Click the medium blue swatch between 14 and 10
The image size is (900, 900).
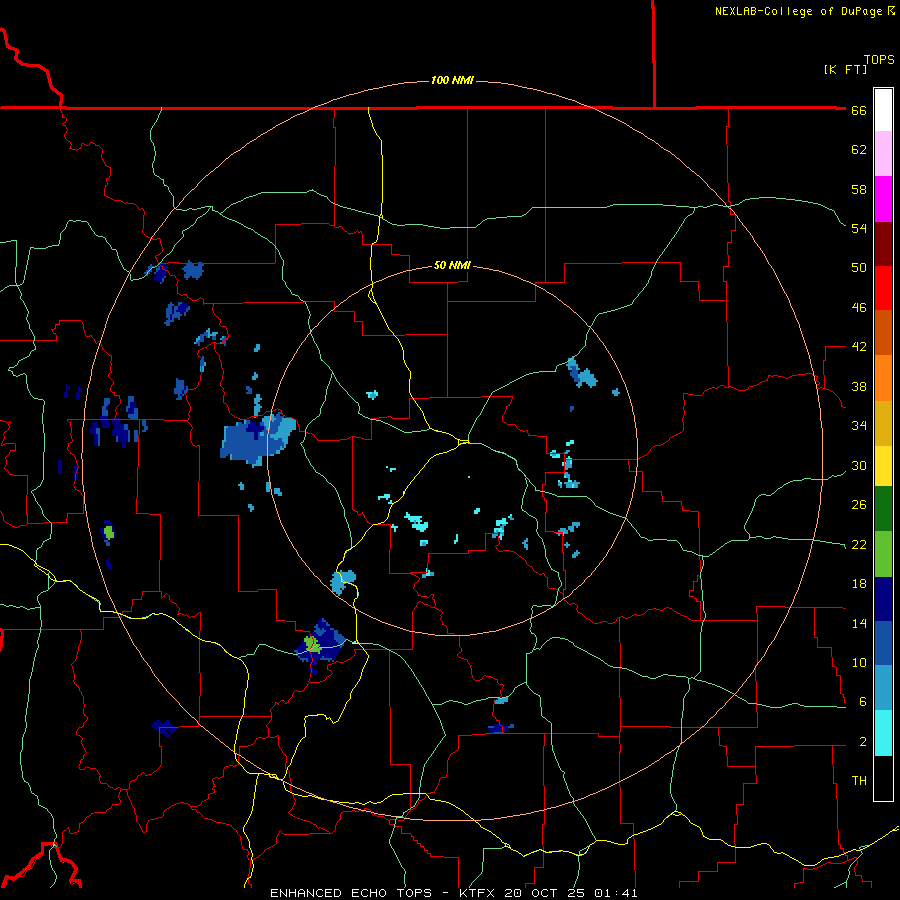(883, 643)
